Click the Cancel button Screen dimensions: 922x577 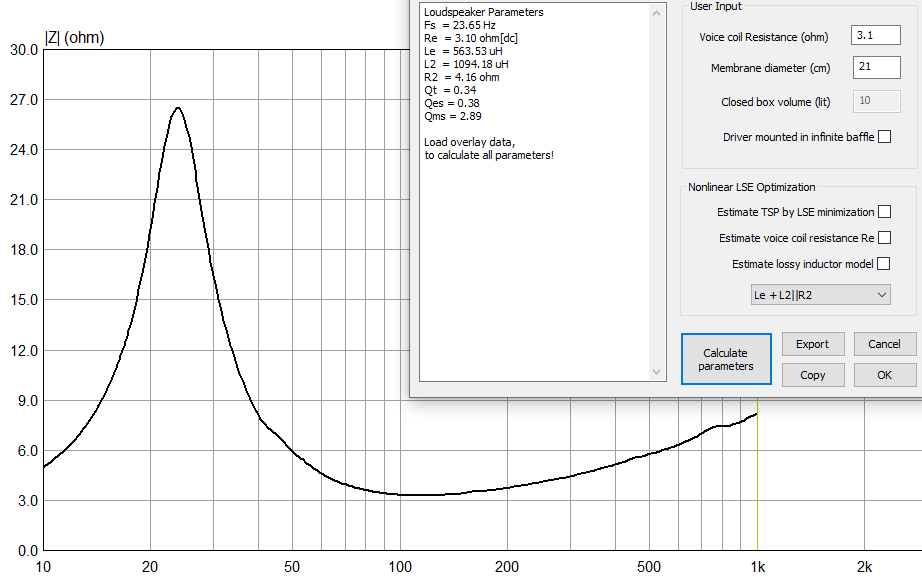(884, 344)
